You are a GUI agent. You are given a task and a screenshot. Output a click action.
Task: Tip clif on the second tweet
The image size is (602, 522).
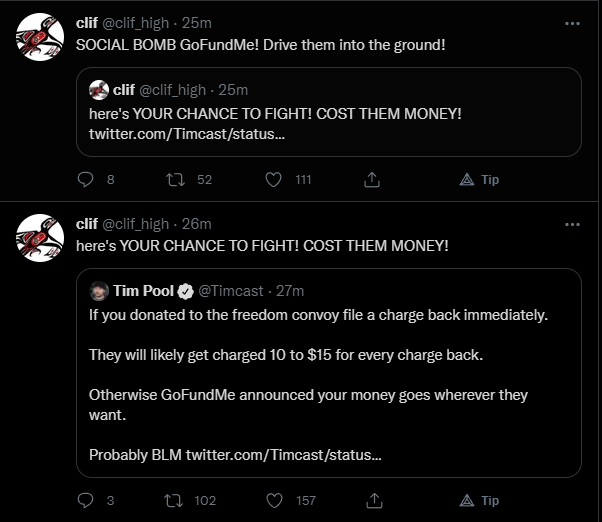pos(479,500)
